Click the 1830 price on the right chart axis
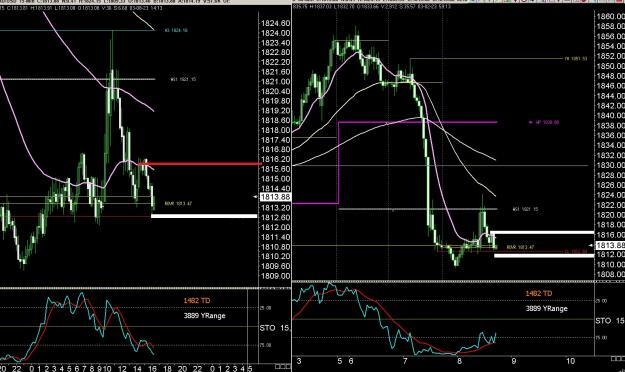This screenshot has width=625, height=372. tap(610, 165)
